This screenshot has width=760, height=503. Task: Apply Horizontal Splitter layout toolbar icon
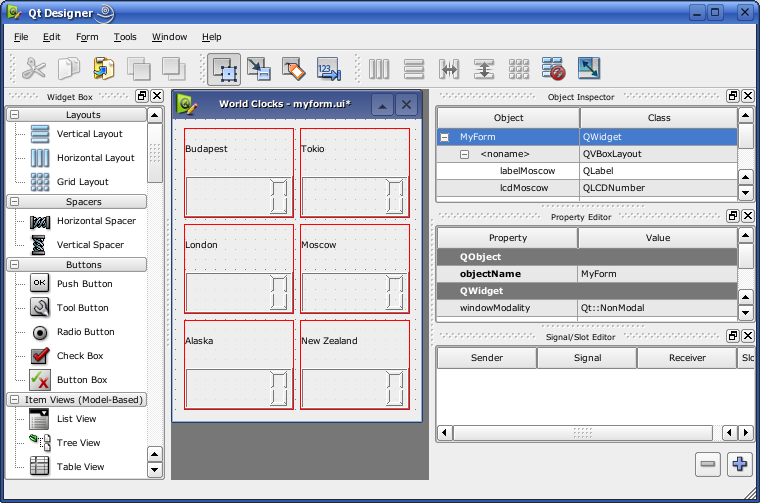[x=449, y=69]
